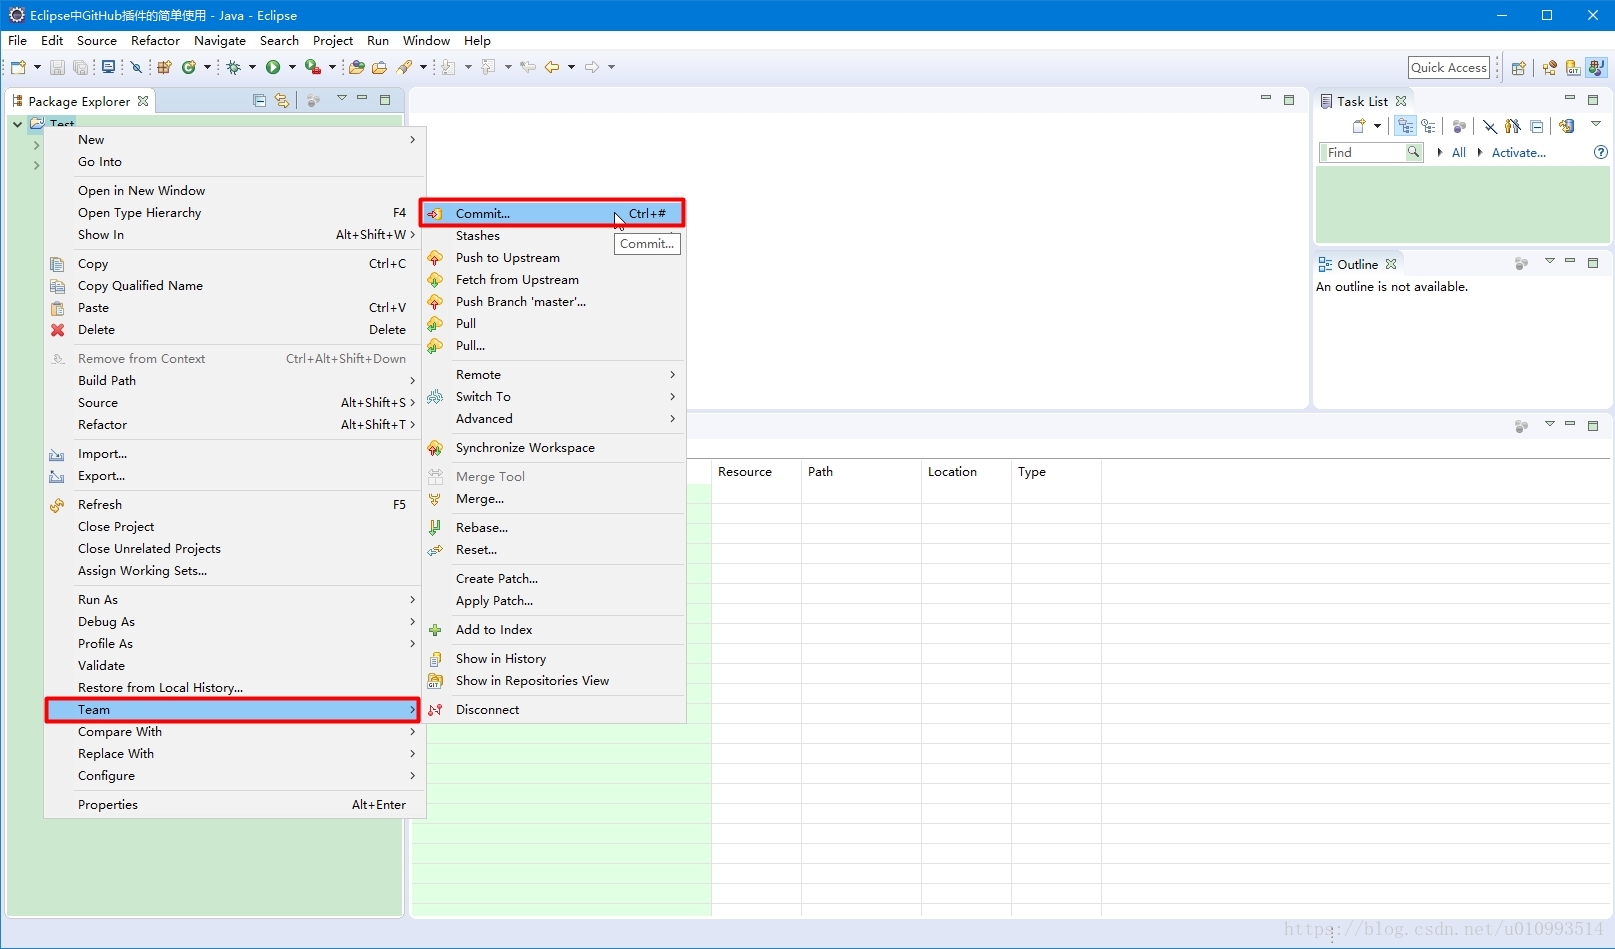Click the New wizard toolbar icon
Viewport: 1615px width, 949px height.
(x=18, y=67)
